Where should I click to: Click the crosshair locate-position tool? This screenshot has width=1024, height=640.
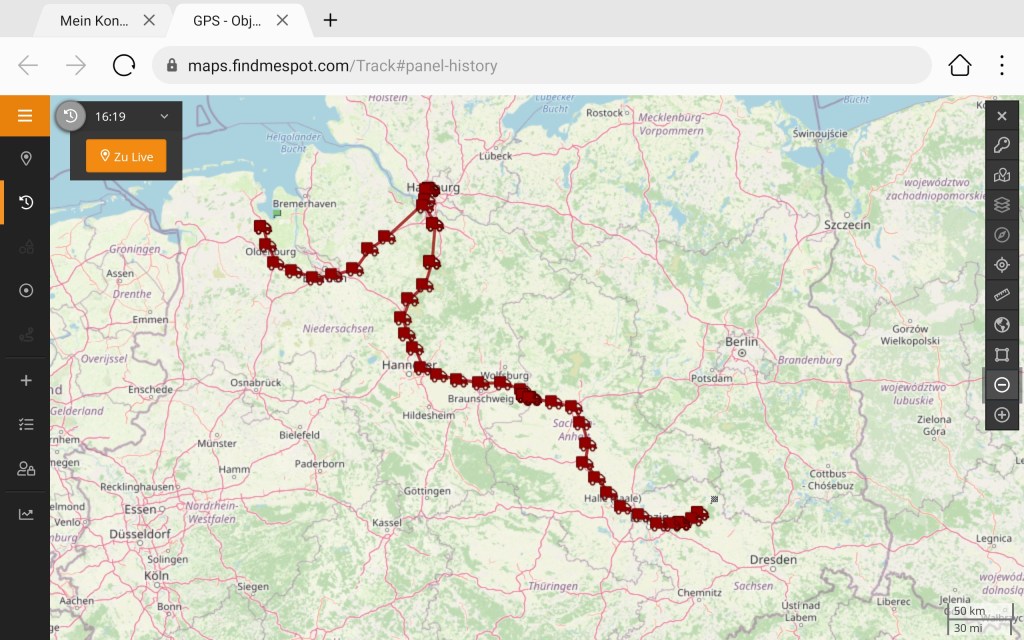click(1002, 265)
